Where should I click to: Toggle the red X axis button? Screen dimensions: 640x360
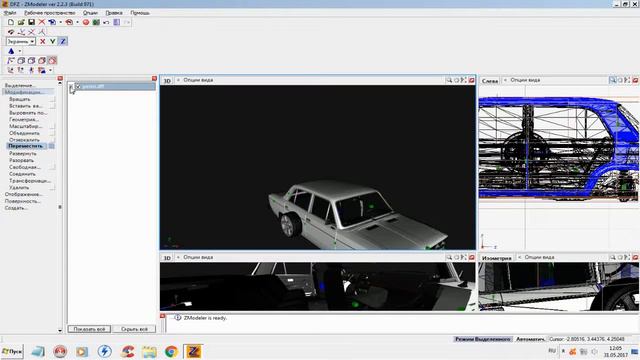pos(42,41)
